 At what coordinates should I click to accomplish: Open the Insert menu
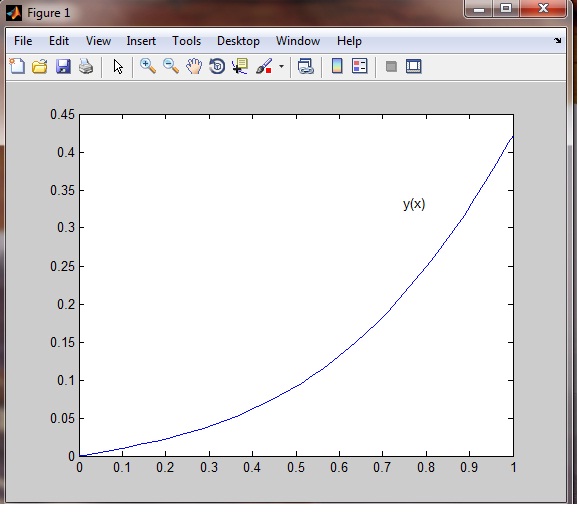pyautogui.click(x=141, y=41)
